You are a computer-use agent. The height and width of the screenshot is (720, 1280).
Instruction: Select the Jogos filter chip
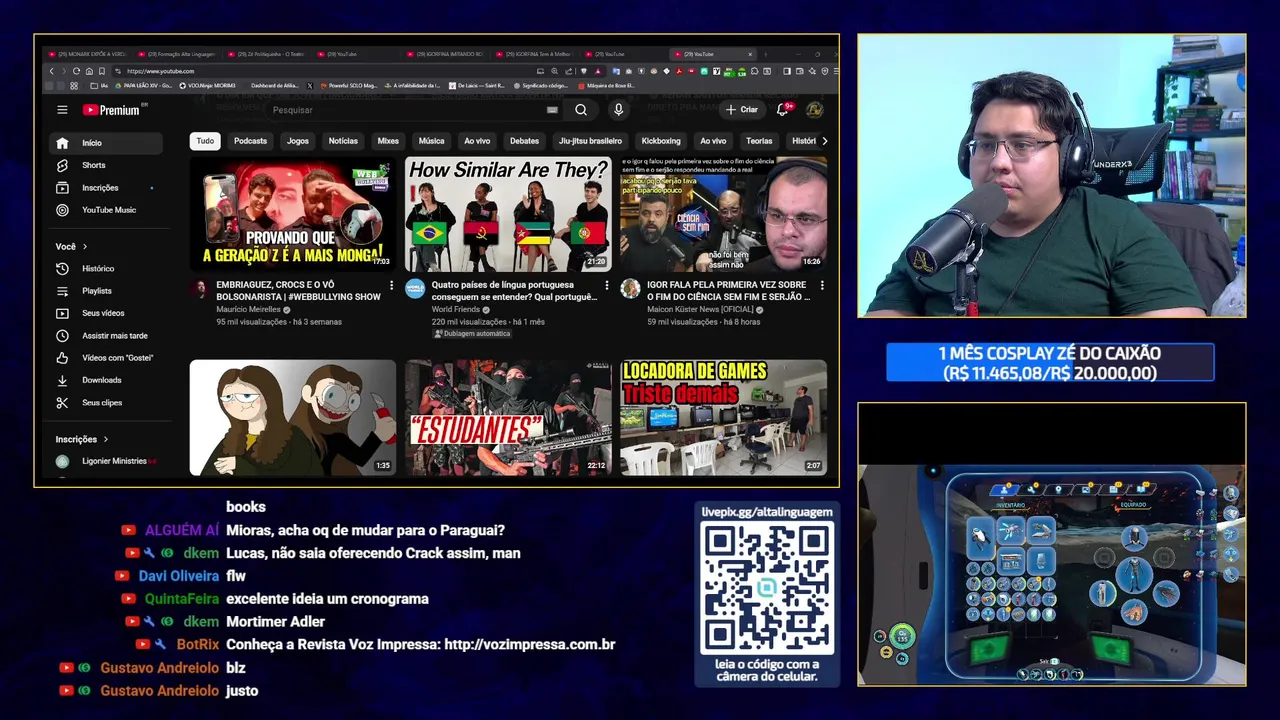pos(298,141)
